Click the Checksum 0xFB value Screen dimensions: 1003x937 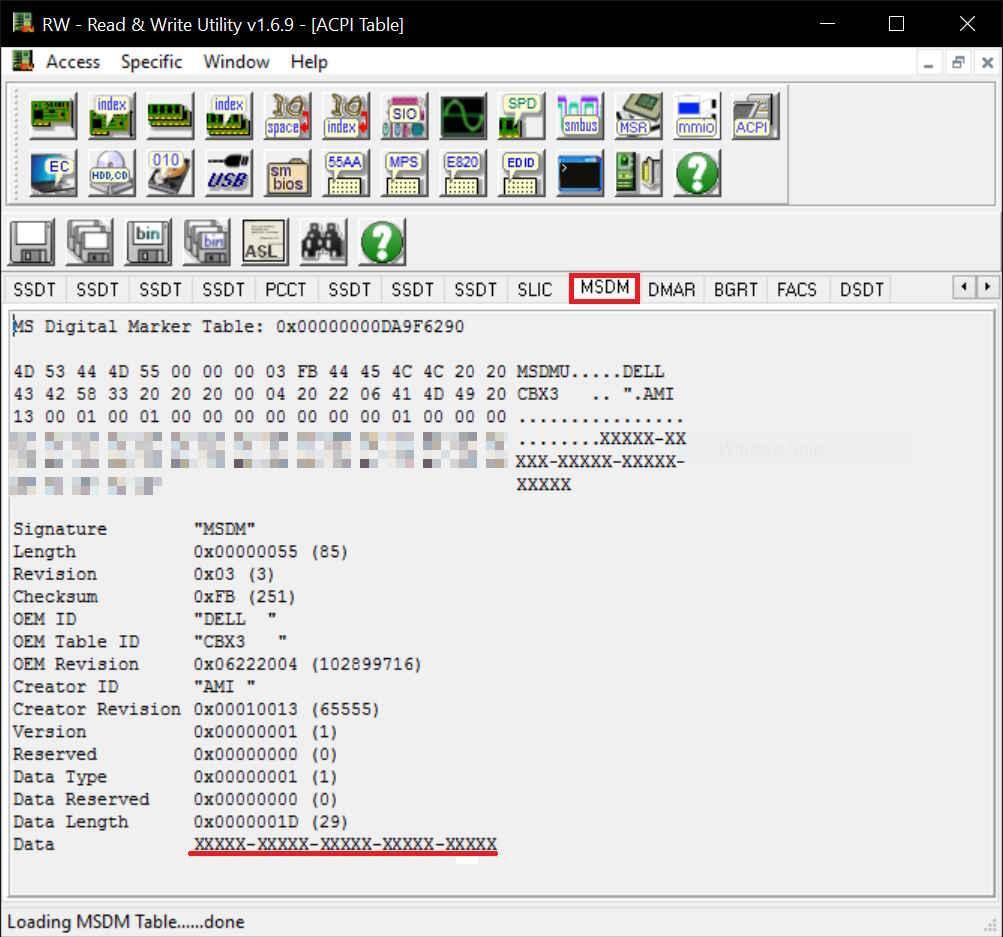click(x=244, y=597)
